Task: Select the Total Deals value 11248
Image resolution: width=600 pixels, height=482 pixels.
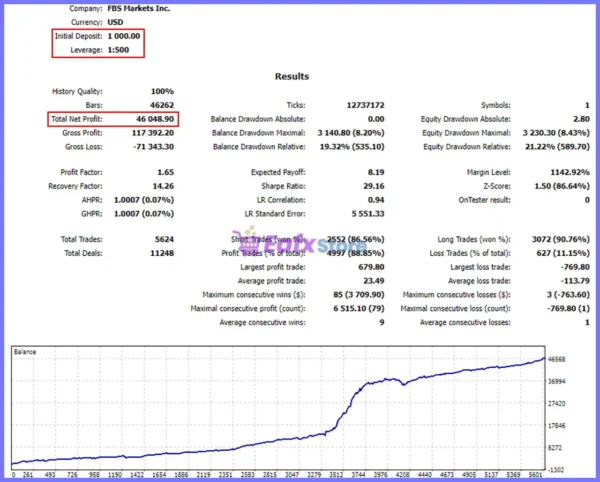Action: click(162, 253)
